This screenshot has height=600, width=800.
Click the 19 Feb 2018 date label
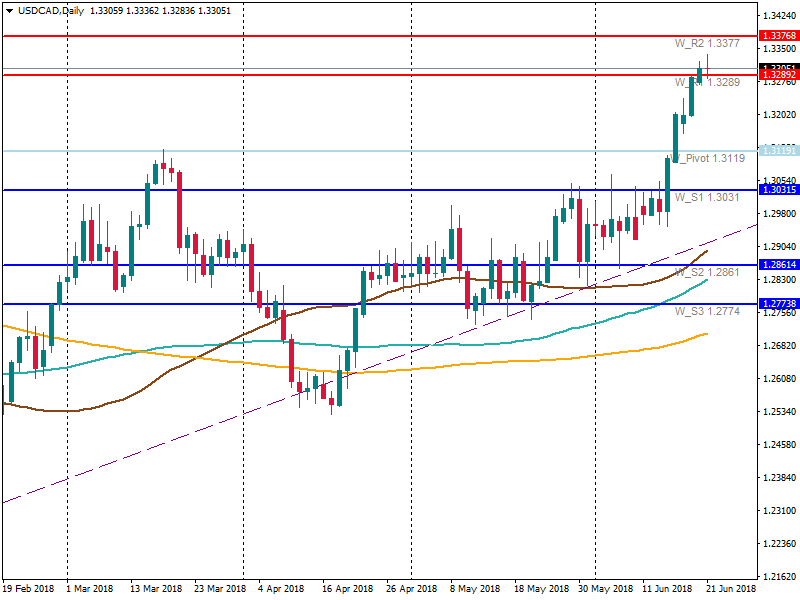coord(29,590)
